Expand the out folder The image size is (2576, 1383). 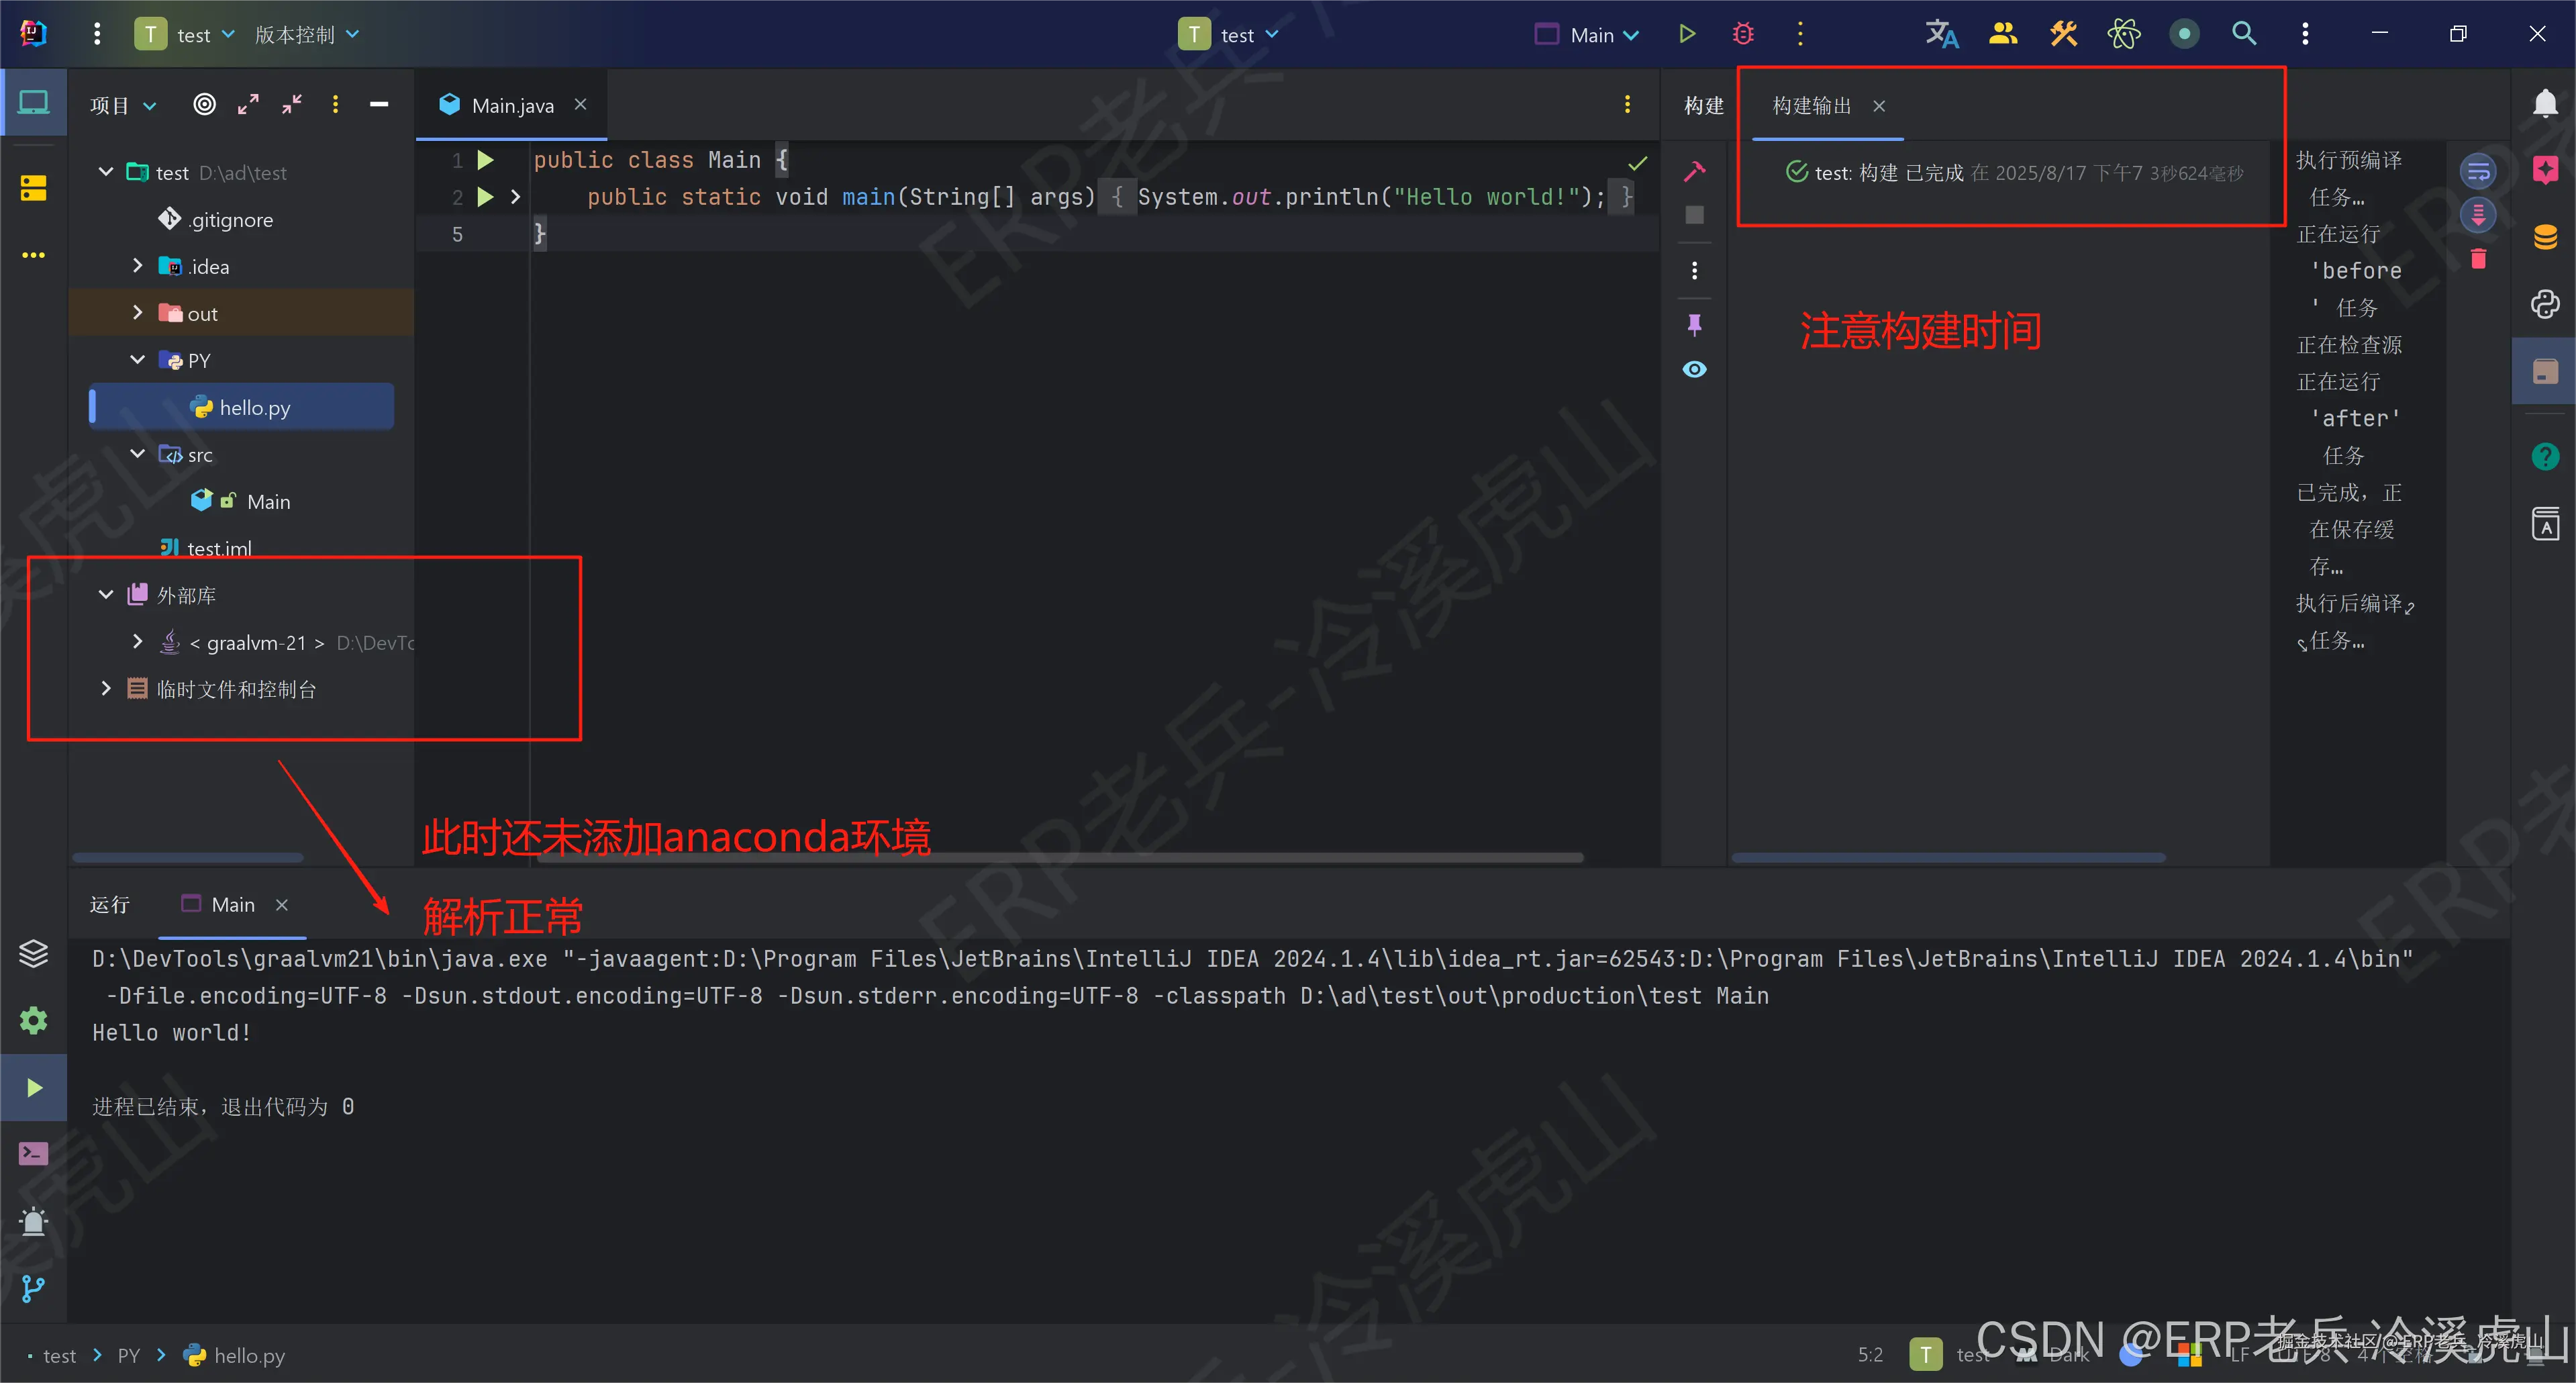click(138, 313)
